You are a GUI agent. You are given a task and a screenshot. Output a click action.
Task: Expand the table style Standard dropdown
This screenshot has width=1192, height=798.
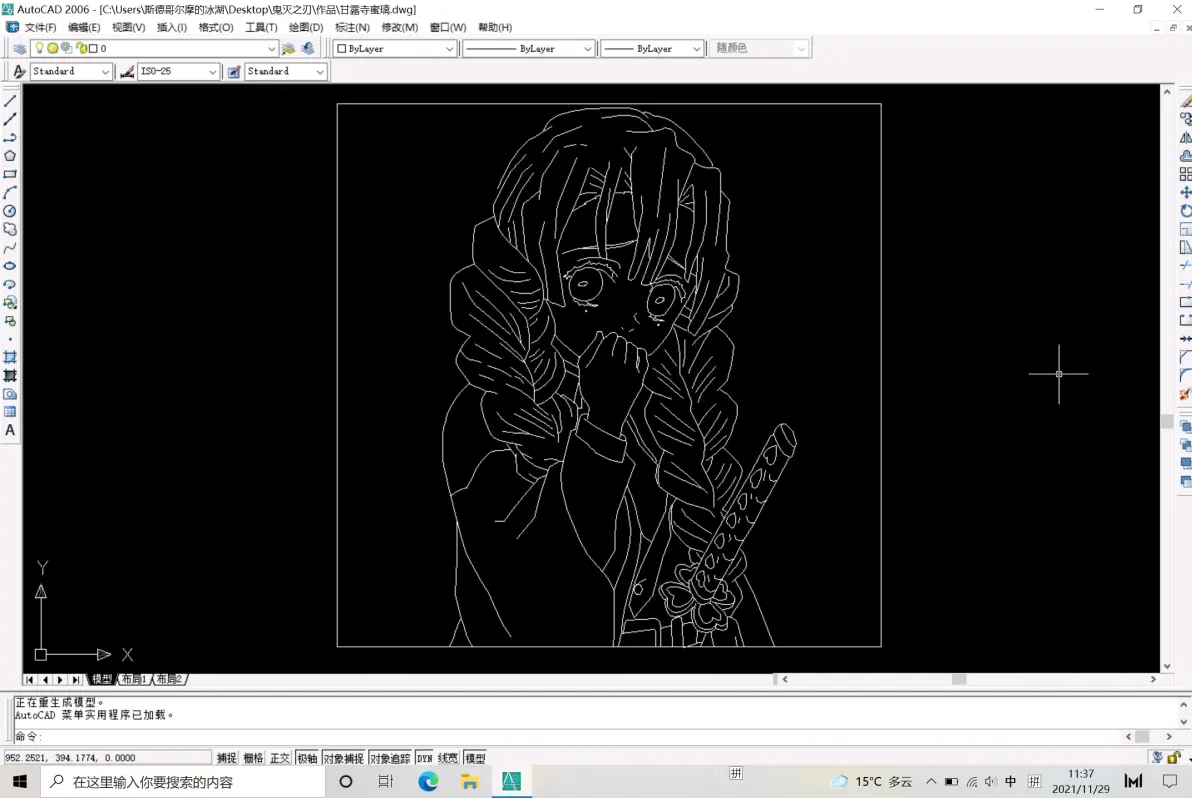coord(319,71)
